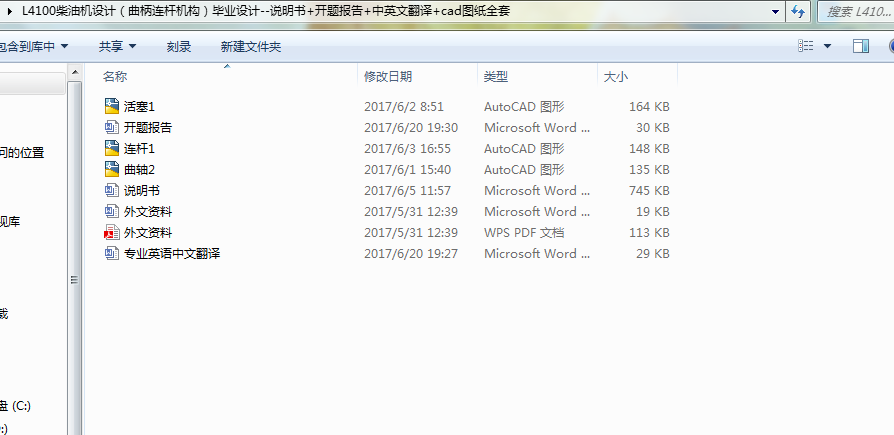This screenshot has height=435, width=894.
Task: Open the address bar history dropdown
Action: [775, 11]
